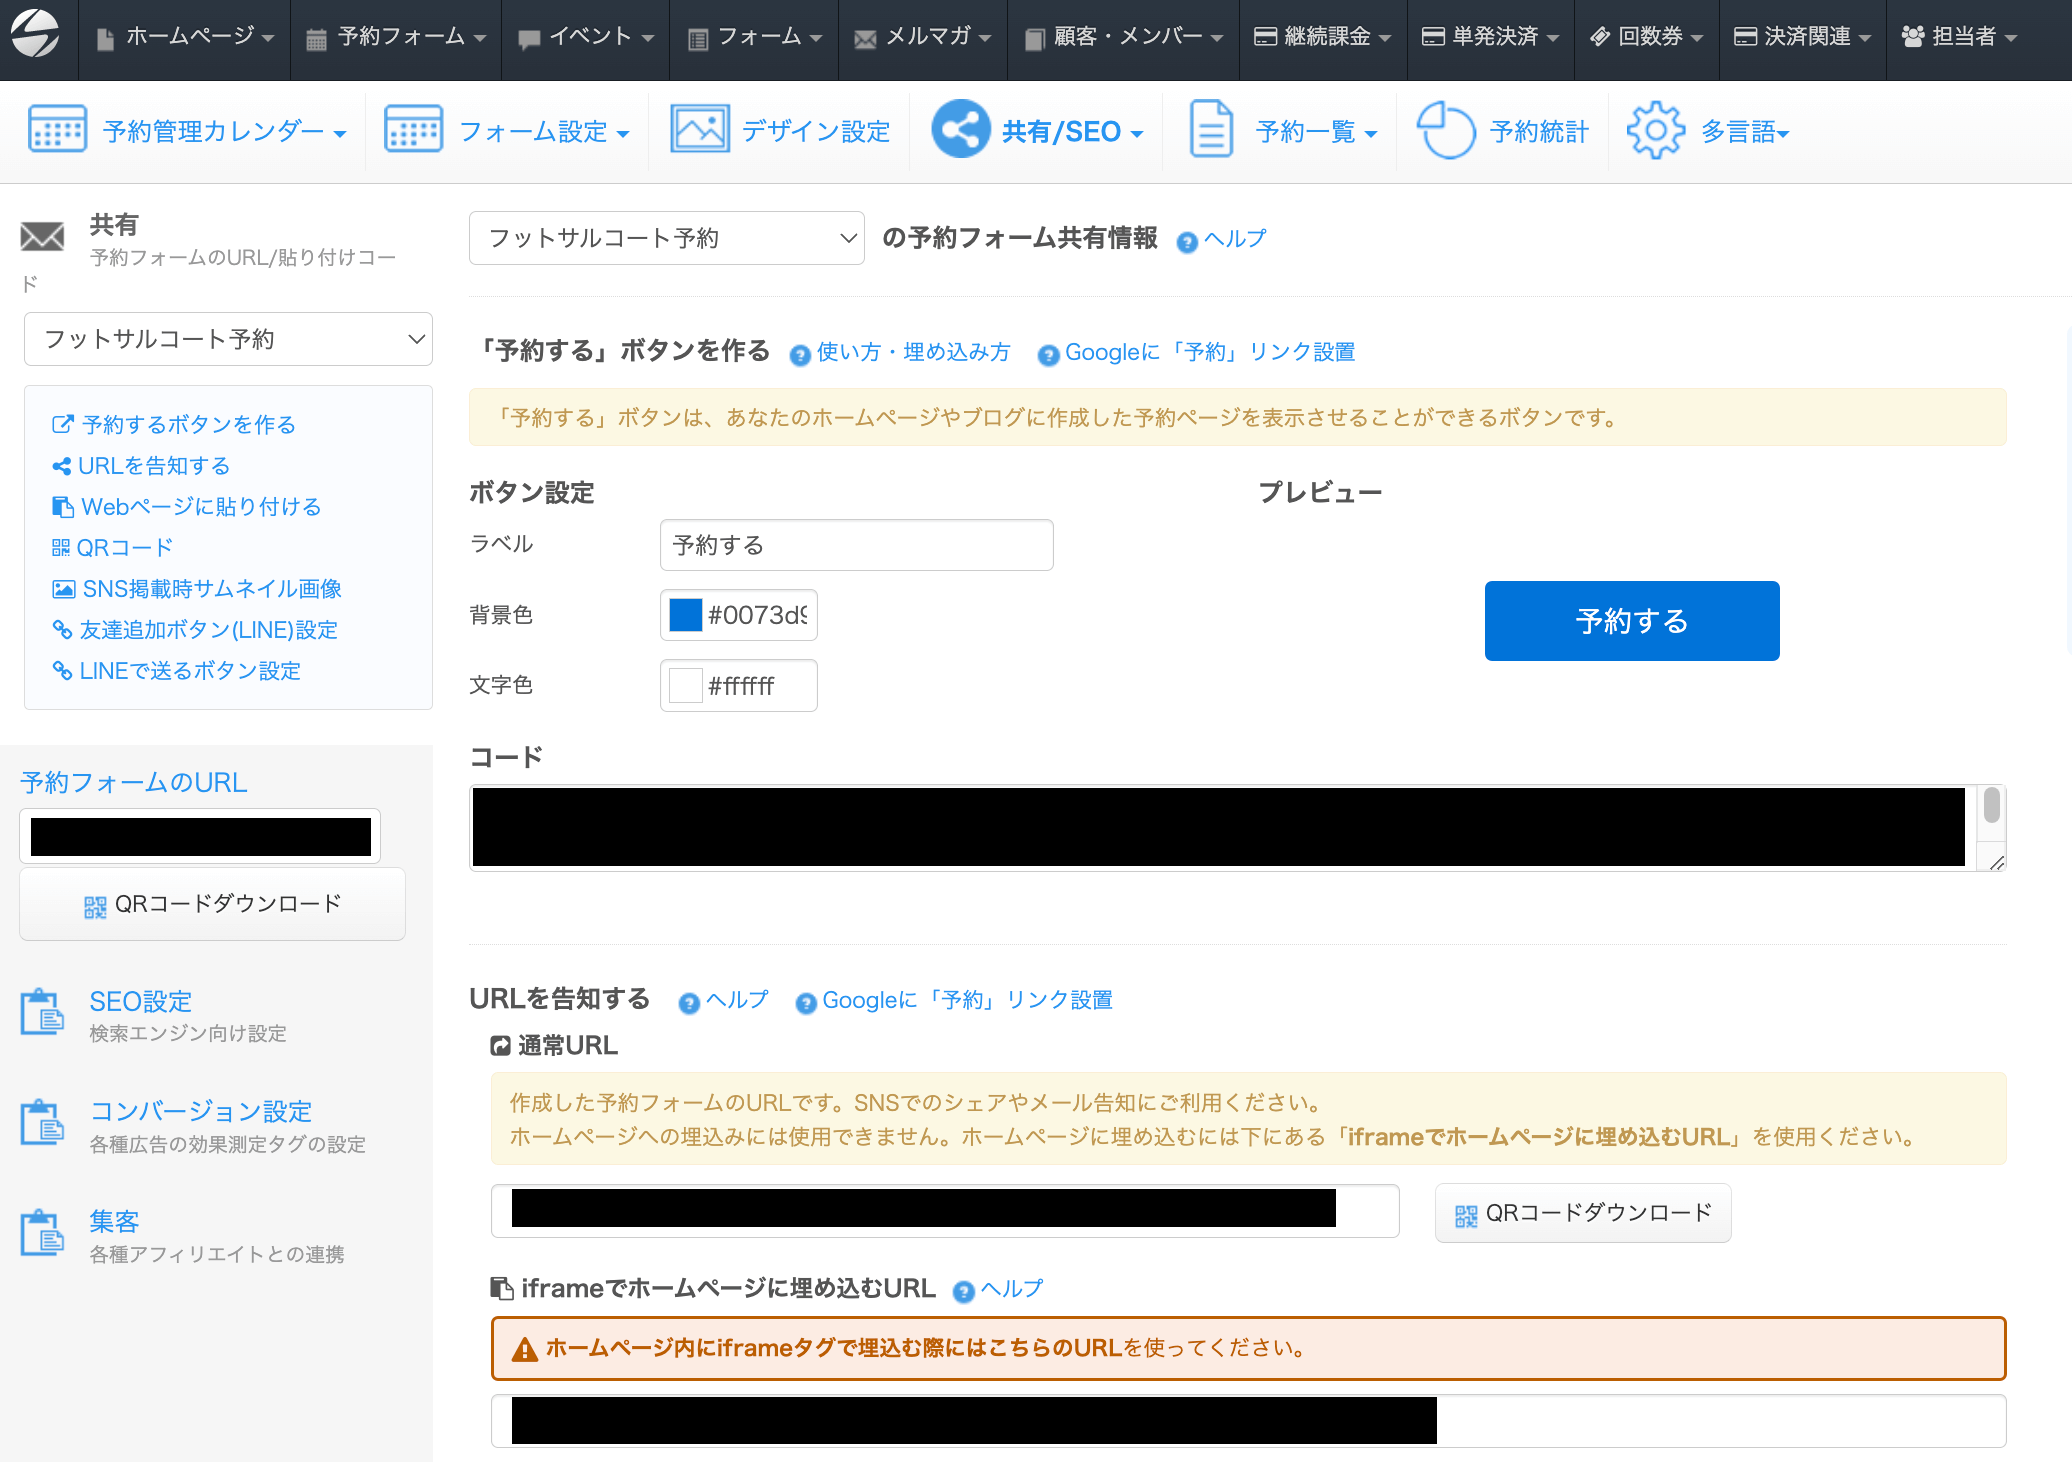Click the デザイン設定 image icon
This screenshot has height=1462, width=2072.
(699, 131)
